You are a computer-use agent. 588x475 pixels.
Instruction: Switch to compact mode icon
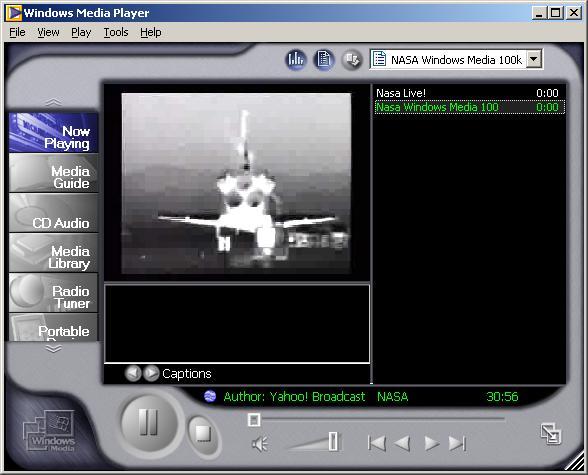(x=551, y=434)
